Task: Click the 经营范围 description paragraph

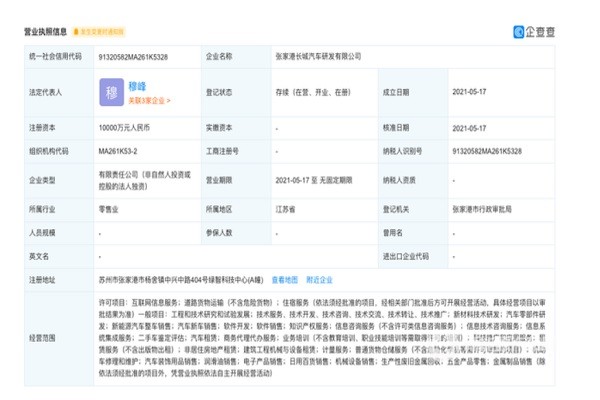Action: 322,338
